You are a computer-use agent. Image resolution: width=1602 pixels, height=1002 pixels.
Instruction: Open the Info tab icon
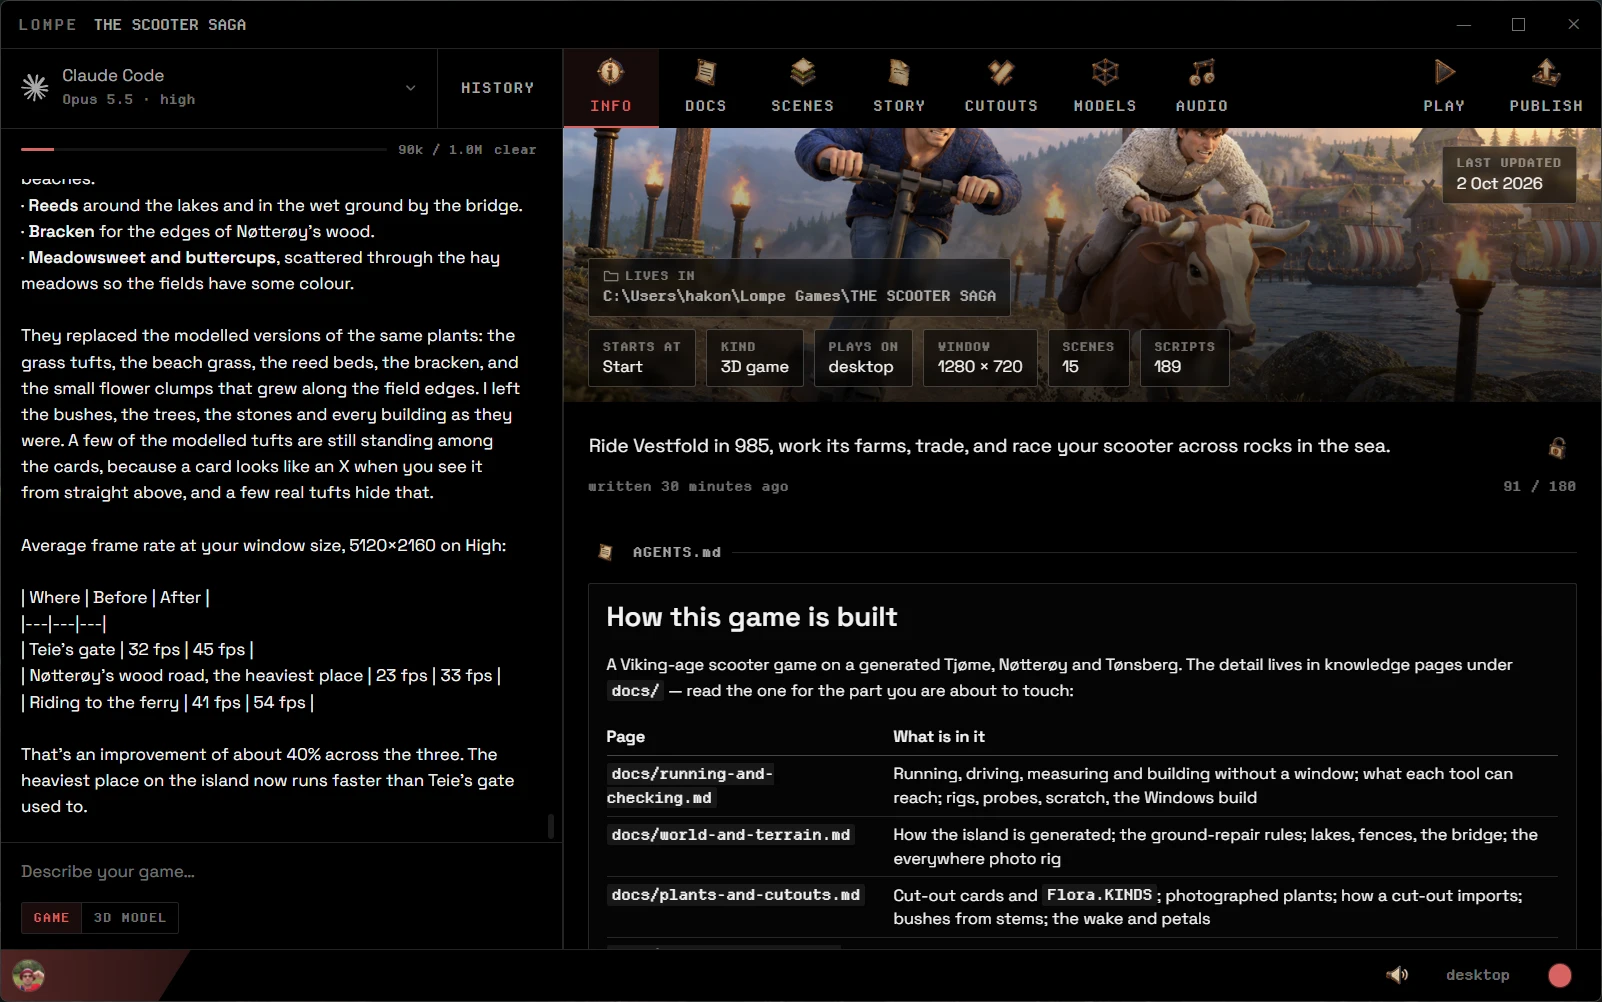coord(610,72)
